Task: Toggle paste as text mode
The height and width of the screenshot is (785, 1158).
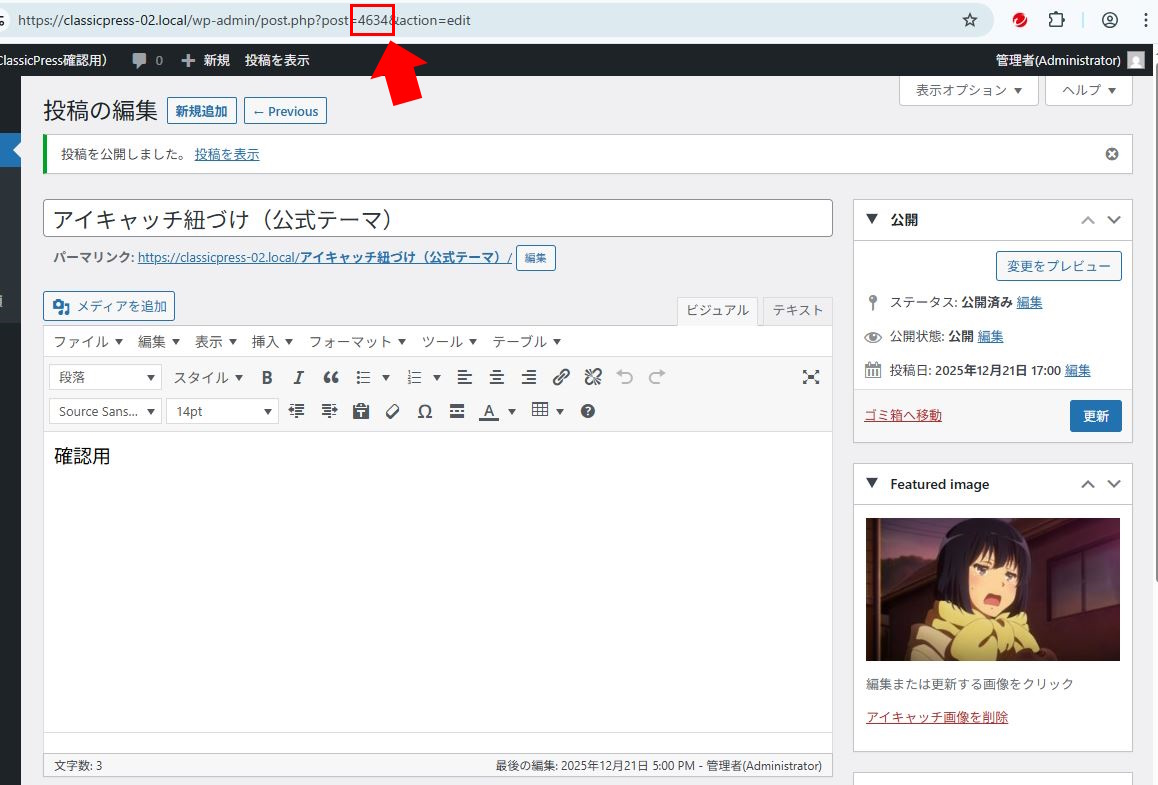Action: click(x=361, y=411)
